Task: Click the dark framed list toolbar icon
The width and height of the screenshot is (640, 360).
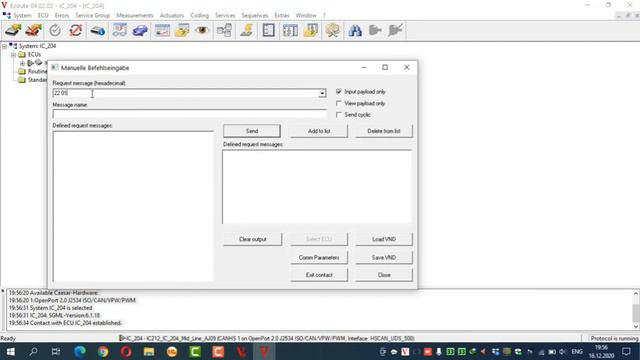Action: [x=269, y=31]
